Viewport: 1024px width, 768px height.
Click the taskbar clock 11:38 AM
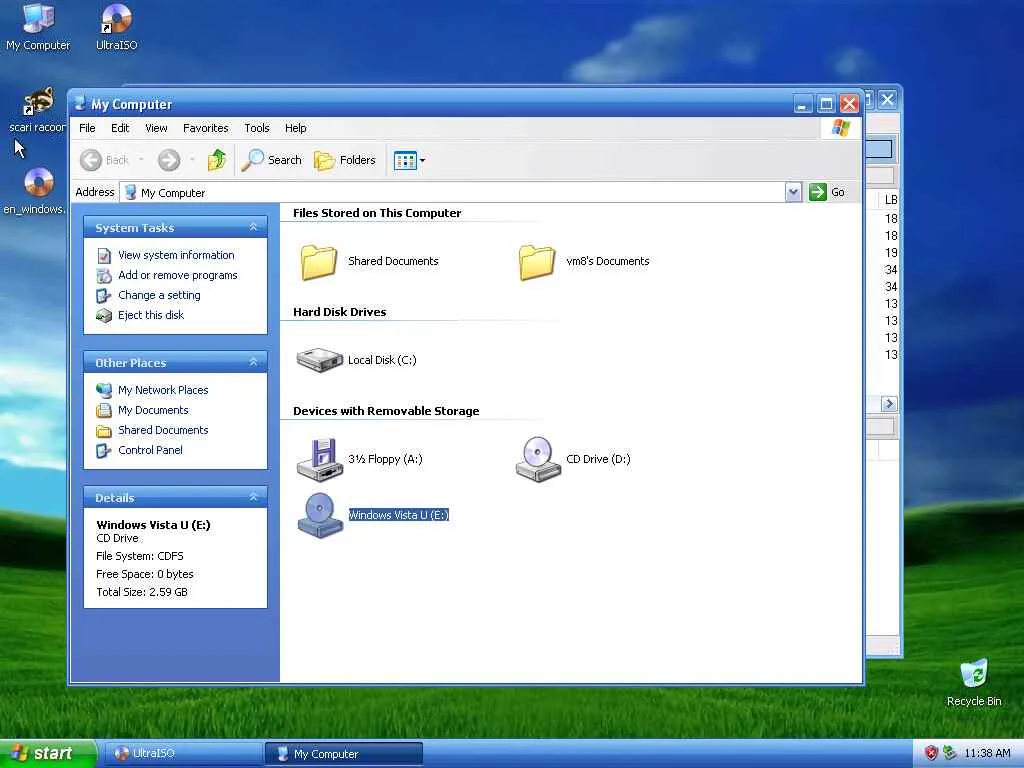click(987, 754)
